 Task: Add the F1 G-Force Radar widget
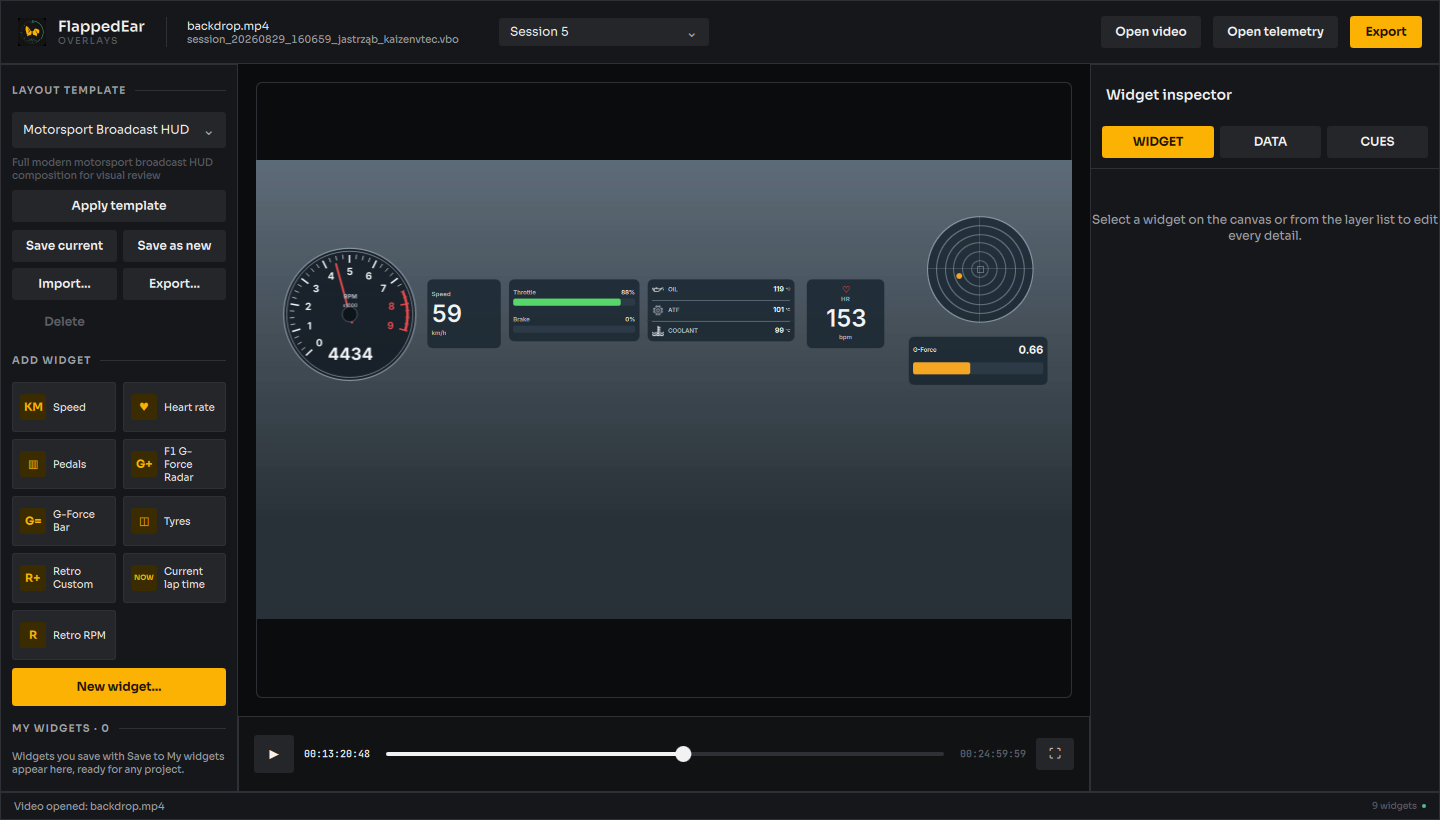pyautogui.click(x=174, y=464)
